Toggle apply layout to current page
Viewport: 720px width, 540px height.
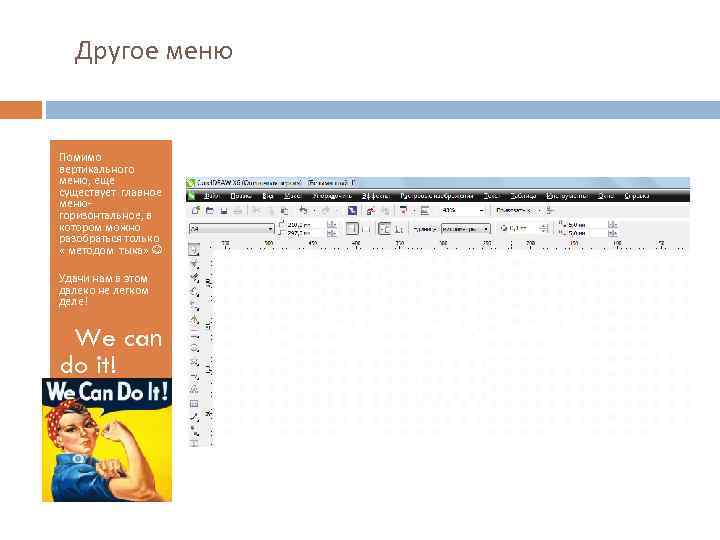click(x=399, y=229)
